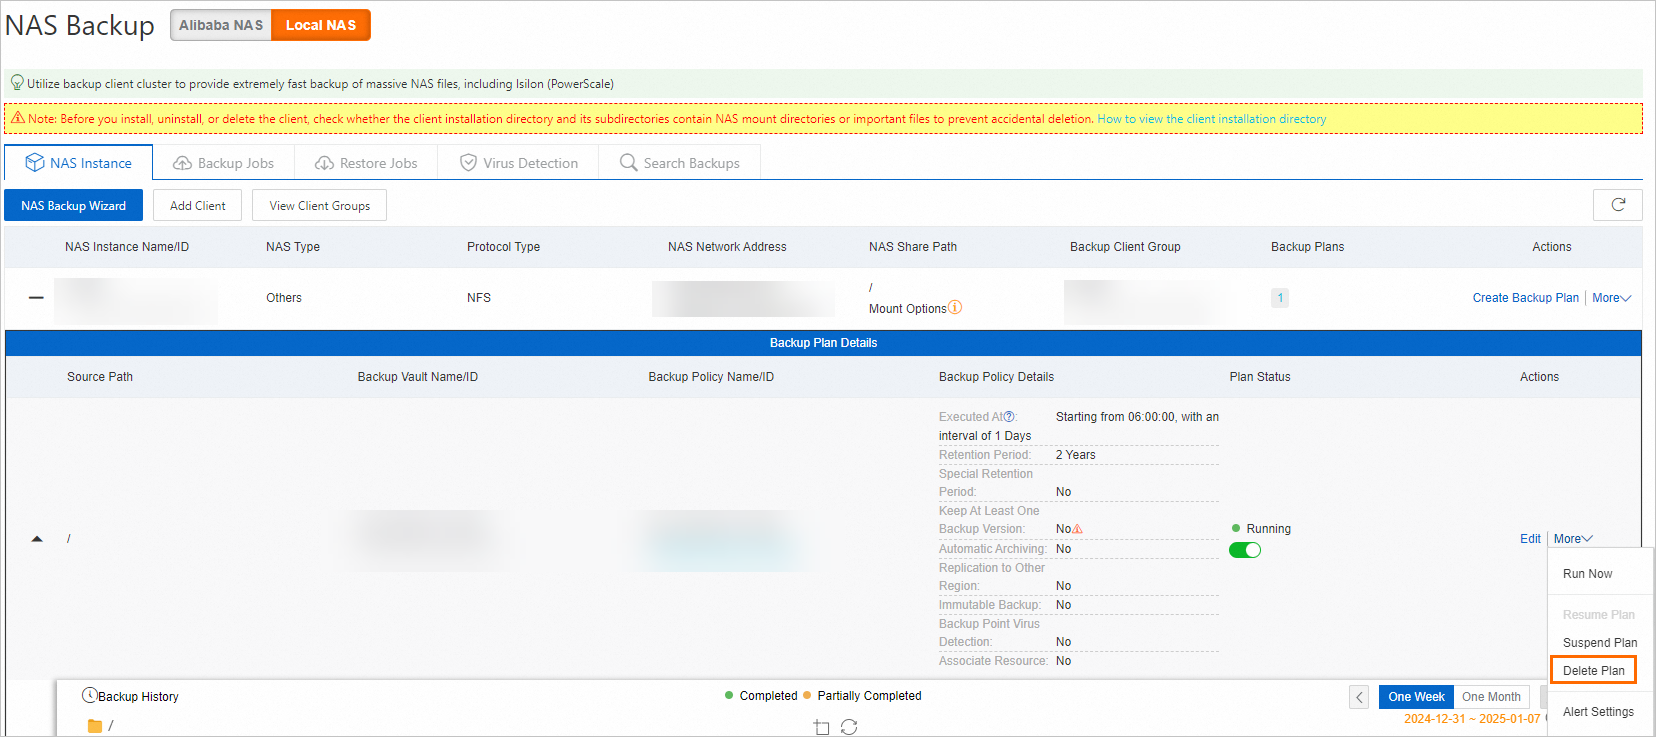Click the "Partially Completed" legend entry
The width and height of the screenshot is (1656, 737).
pos(870,696)
